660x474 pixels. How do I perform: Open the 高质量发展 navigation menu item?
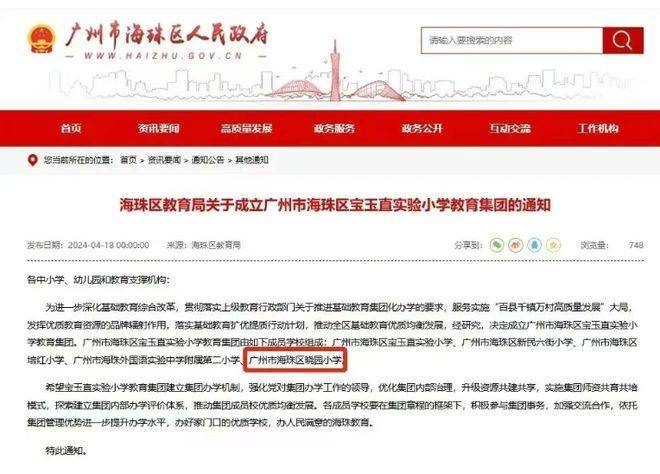[247, 128]
